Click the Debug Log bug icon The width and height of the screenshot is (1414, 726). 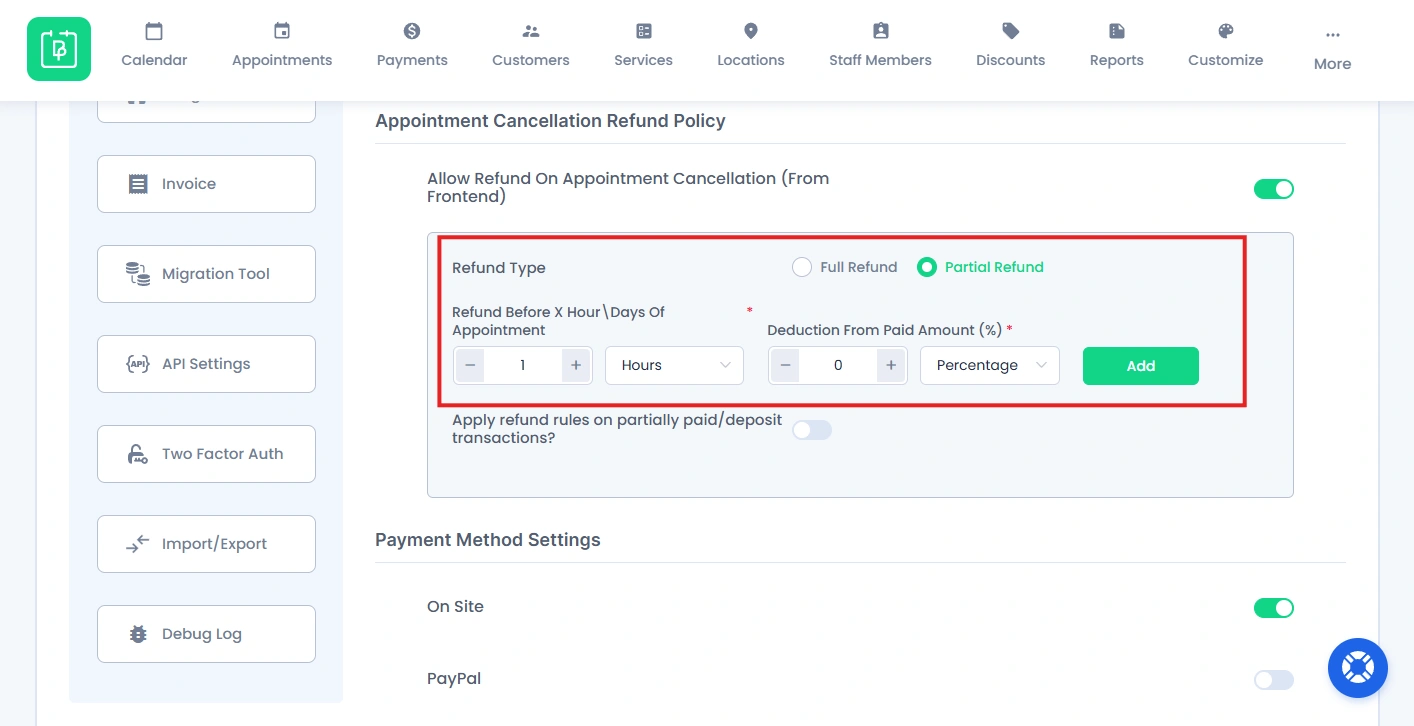[x=138, y=634]
